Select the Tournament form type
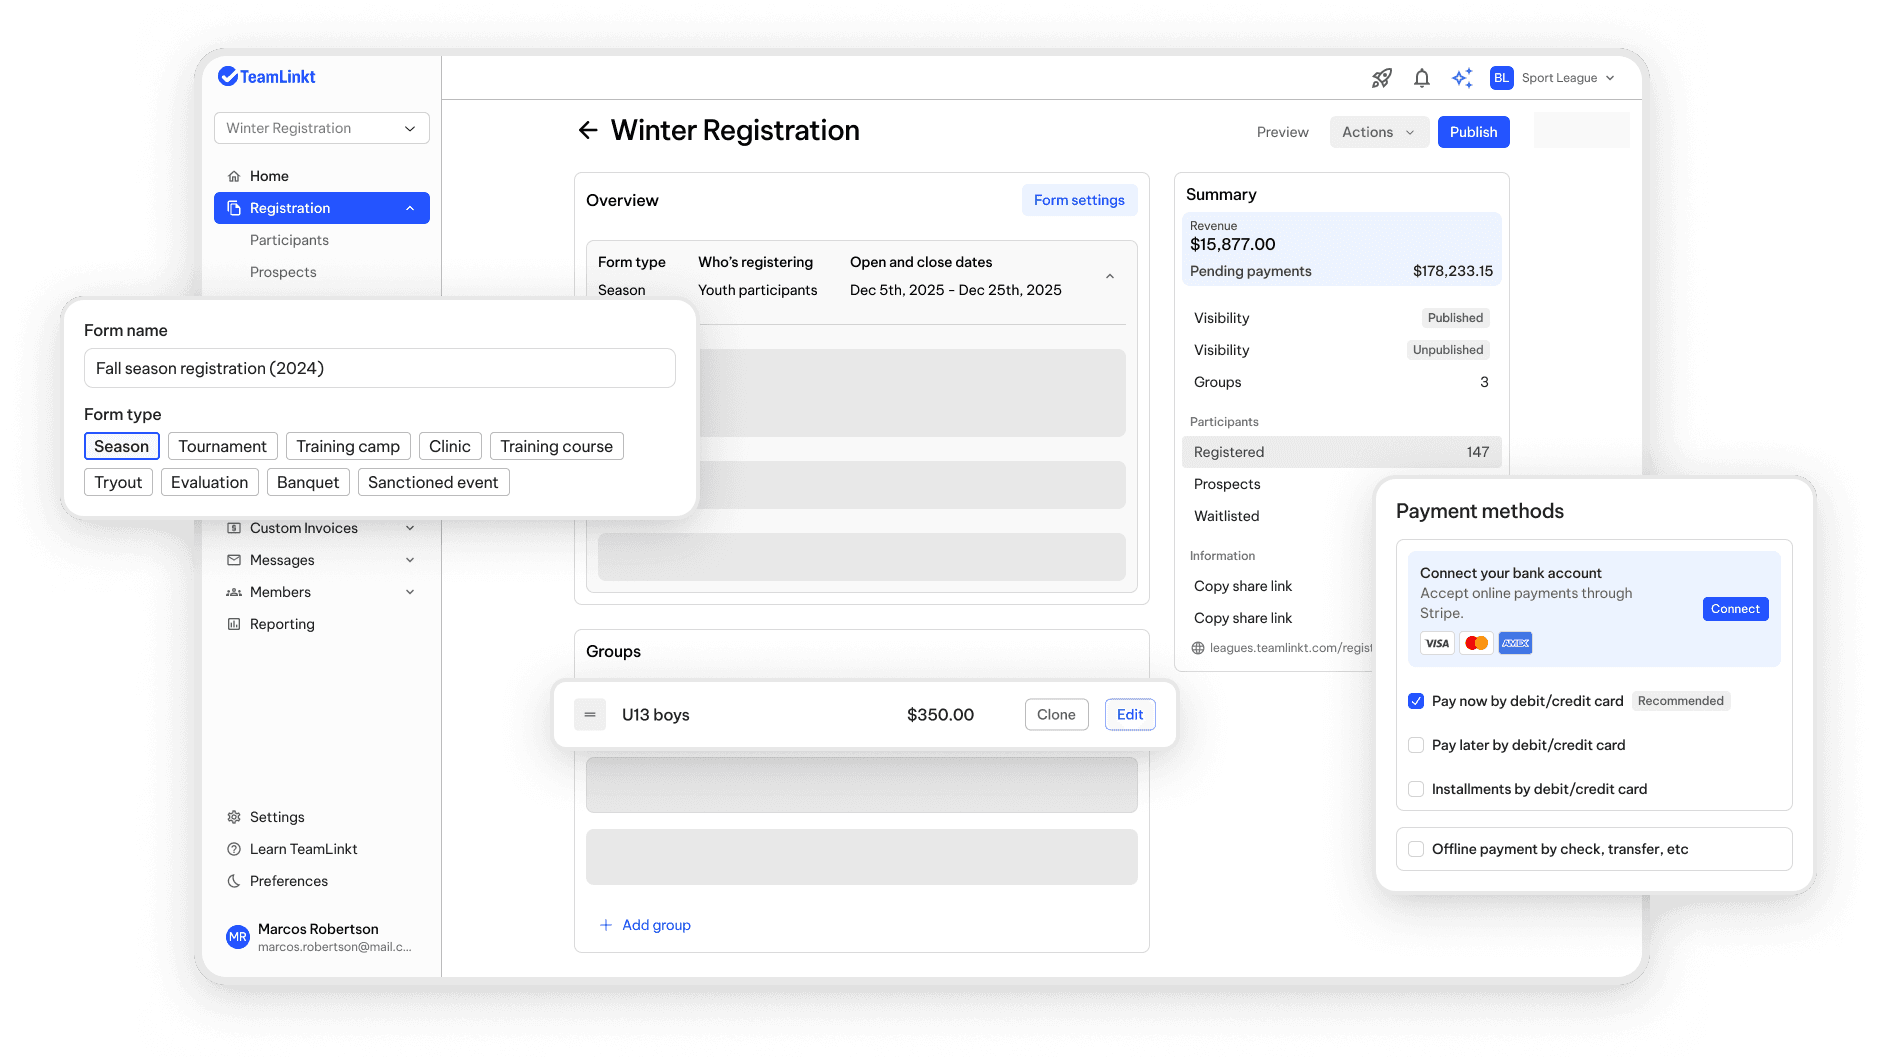Image resolution: width=1877 pixels, height=1057 pixels. click(222, 446)
